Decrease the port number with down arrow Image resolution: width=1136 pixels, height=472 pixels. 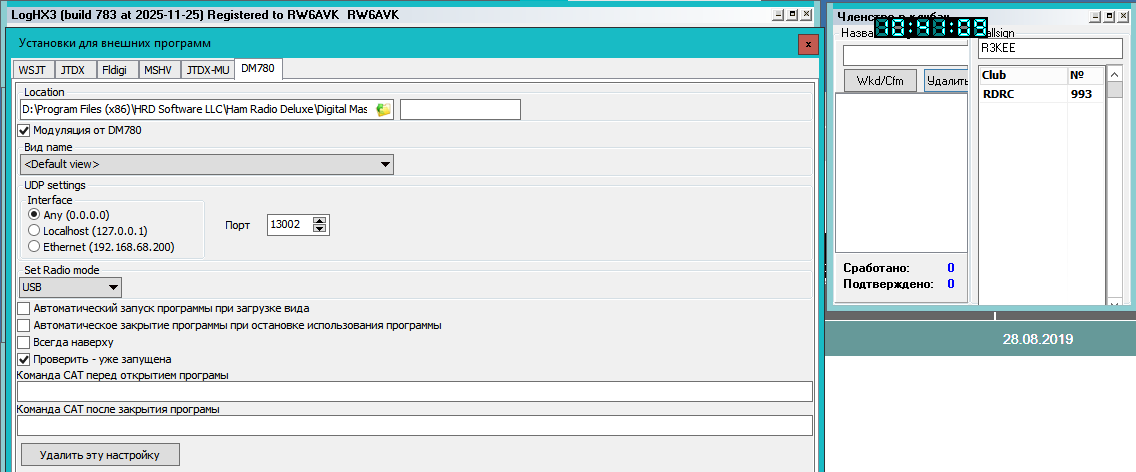[320, 230]
